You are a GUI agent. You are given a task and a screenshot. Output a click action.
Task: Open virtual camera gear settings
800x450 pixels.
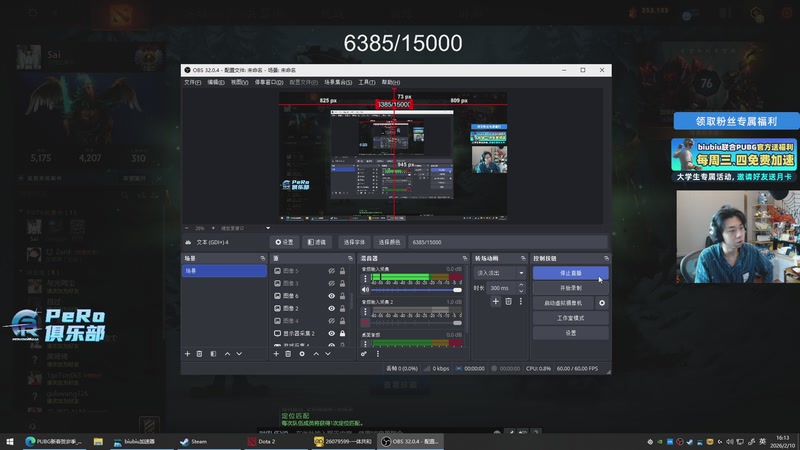pos(602,303)
